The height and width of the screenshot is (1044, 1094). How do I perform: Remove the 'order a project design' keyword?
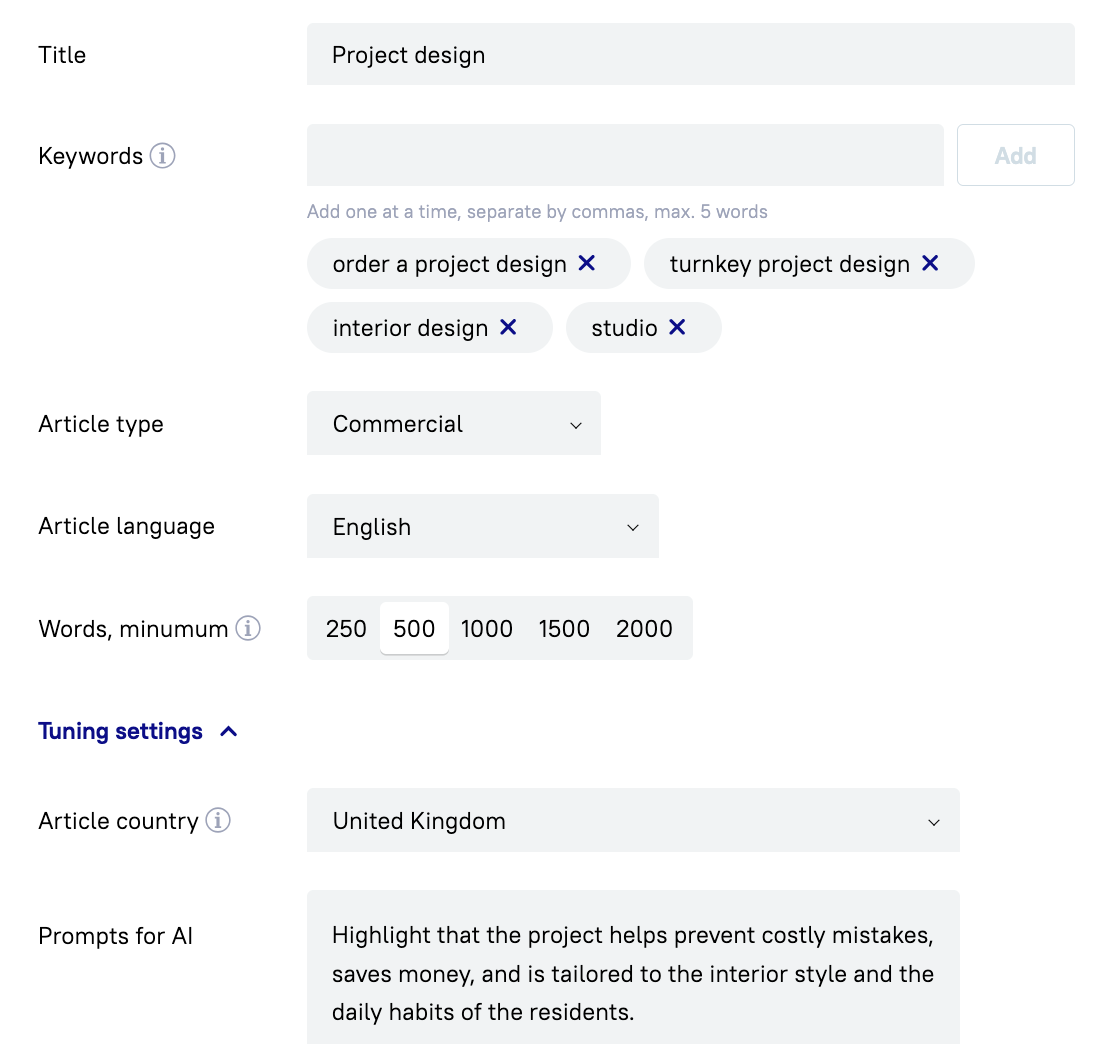click(587, 263)
